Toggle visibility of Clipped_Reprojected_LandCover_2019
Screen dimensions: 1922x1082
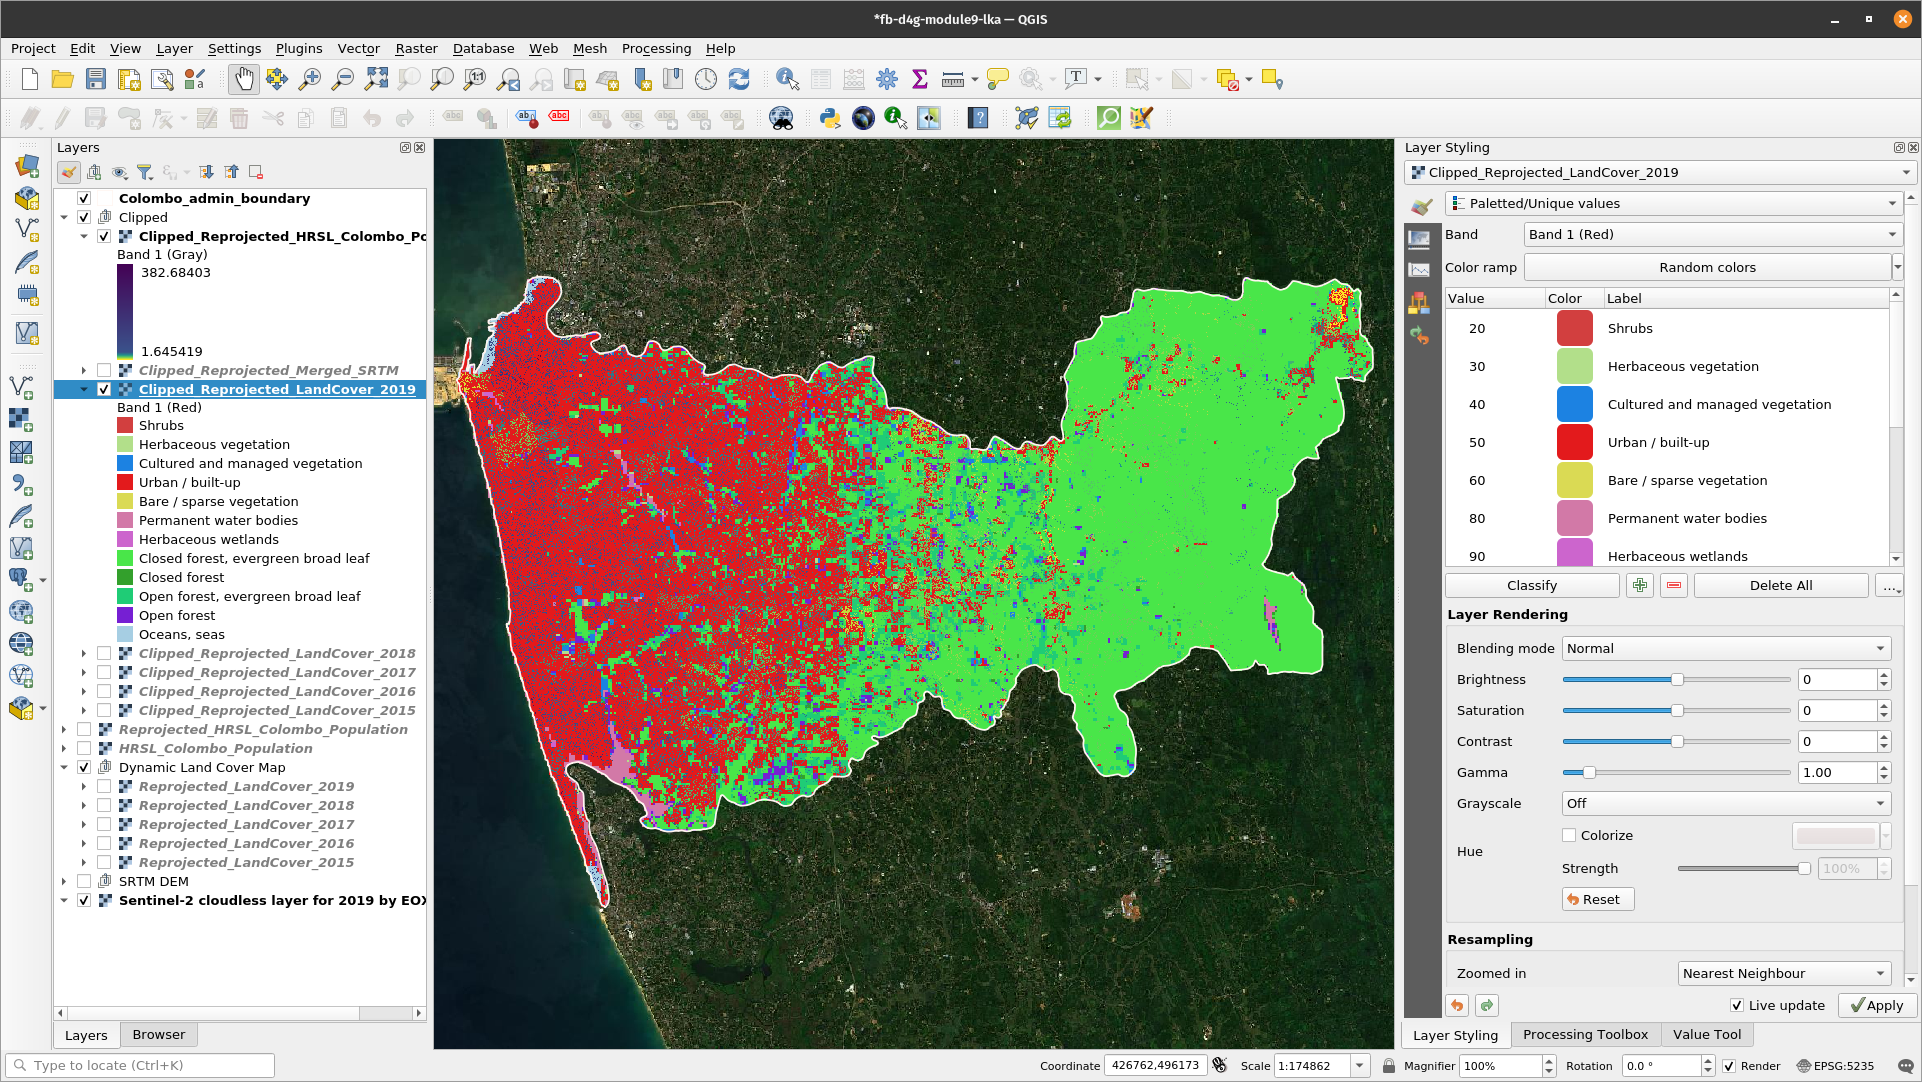point(106,389)
